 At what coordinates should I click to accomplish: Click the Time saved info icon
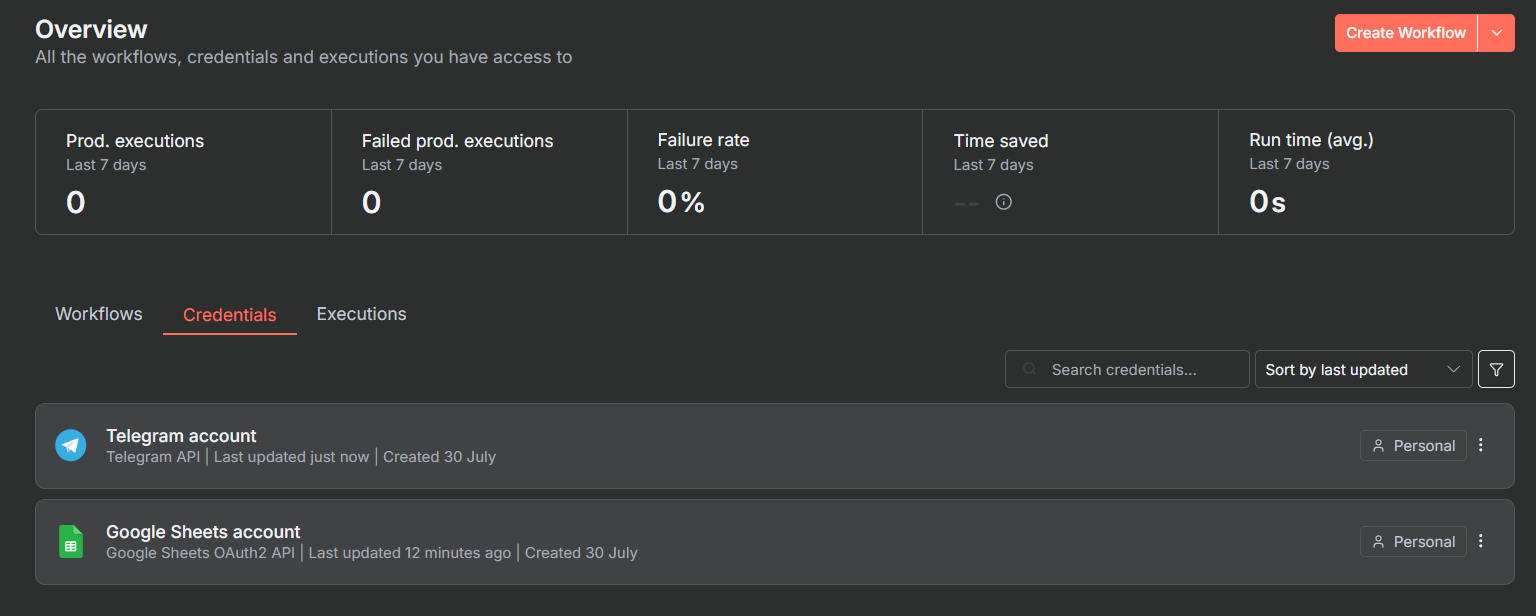pos(1004,202)
